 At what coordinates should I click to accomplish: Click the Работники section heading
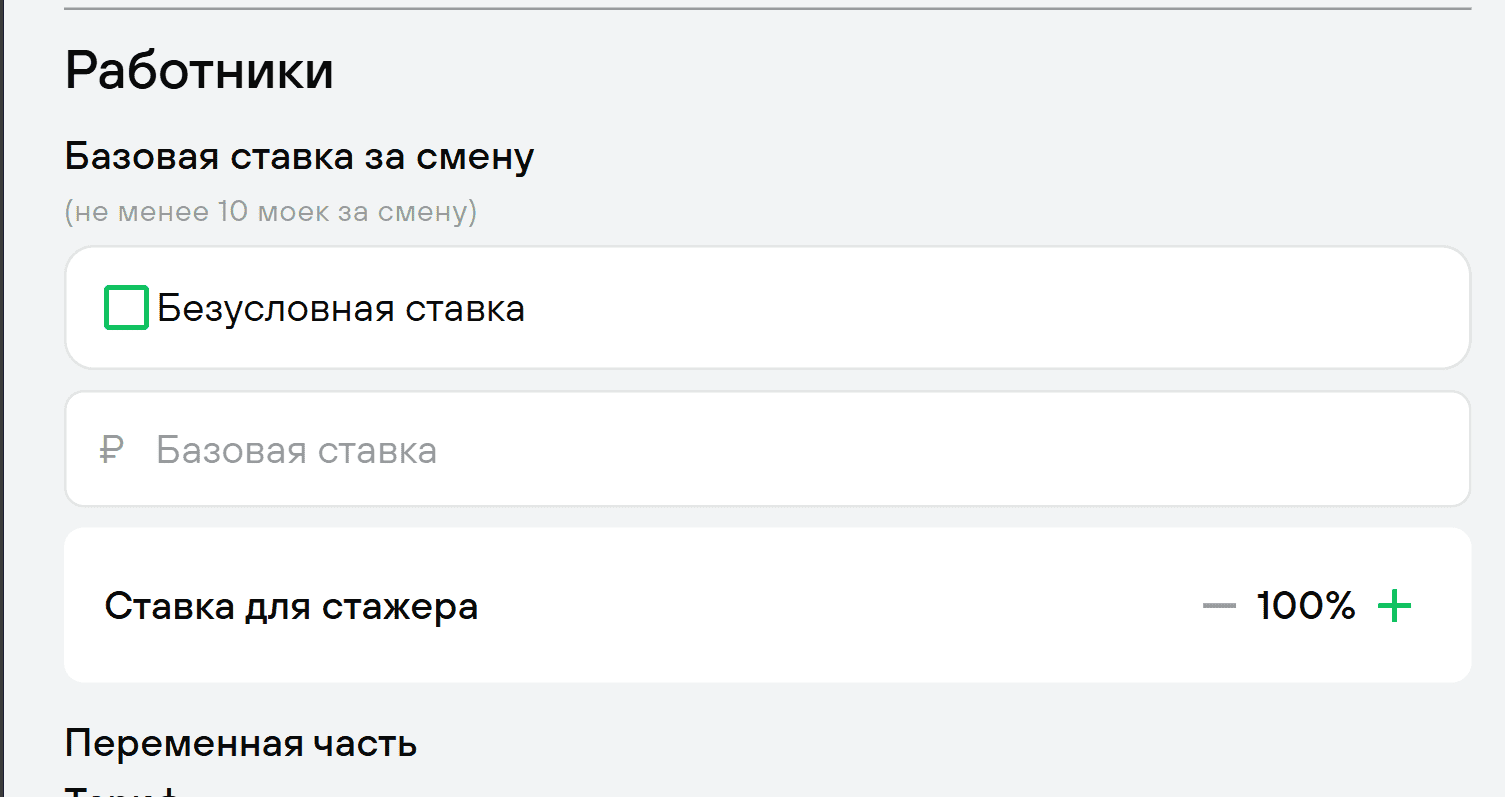[x=198, y=68]
